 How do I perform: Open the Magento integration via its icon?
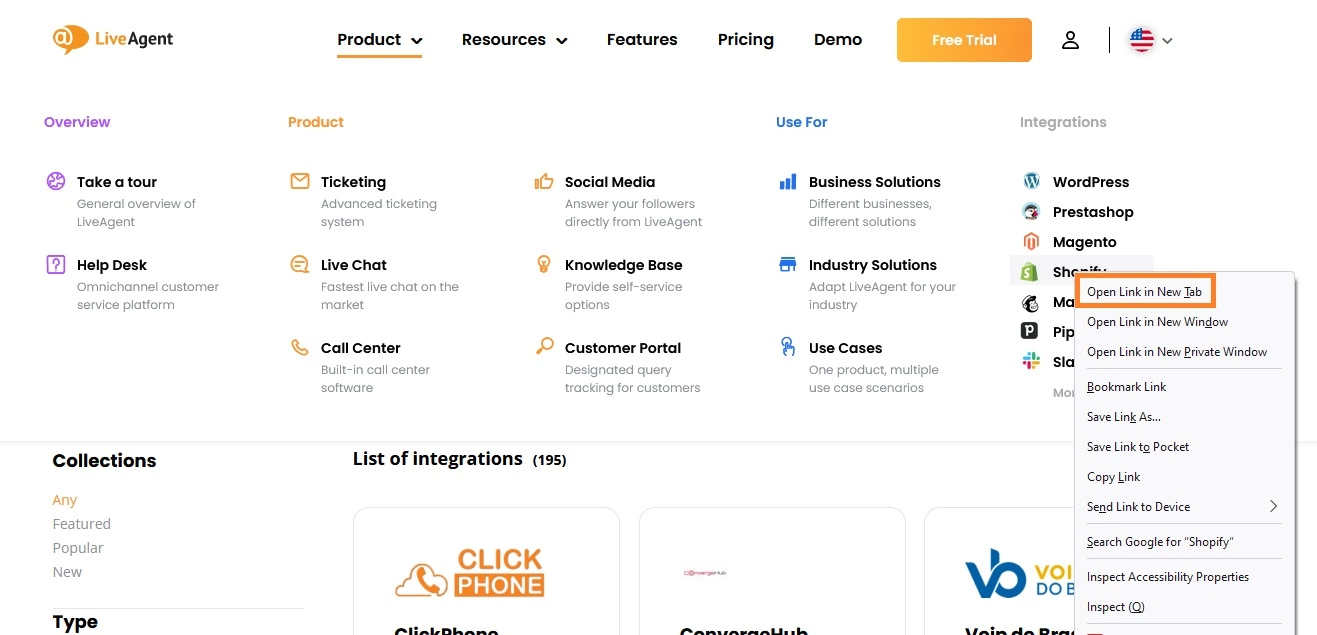(1031, 241)
